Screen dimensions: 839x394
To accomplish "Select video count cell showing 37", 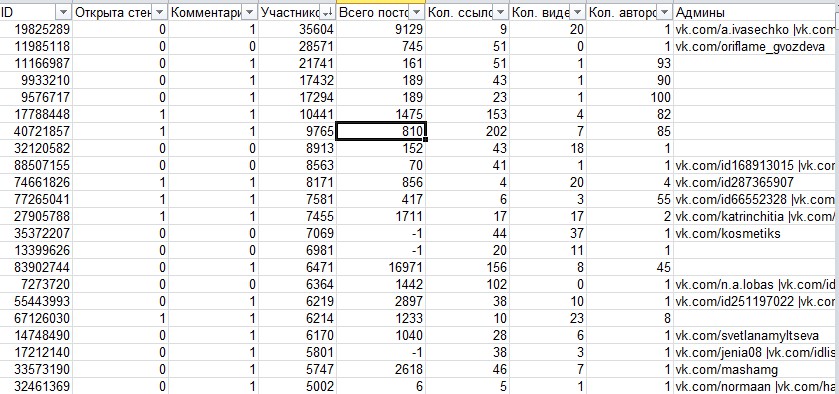I will [x=547, y=233].
